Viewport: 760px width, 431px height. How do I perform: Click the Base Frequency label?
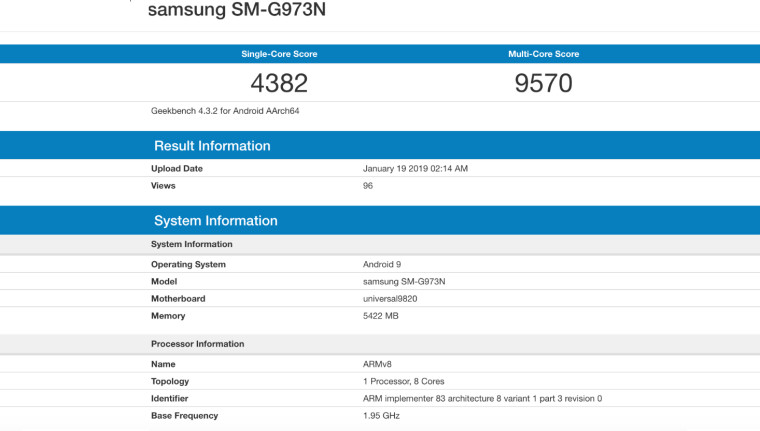coord(184,416)
